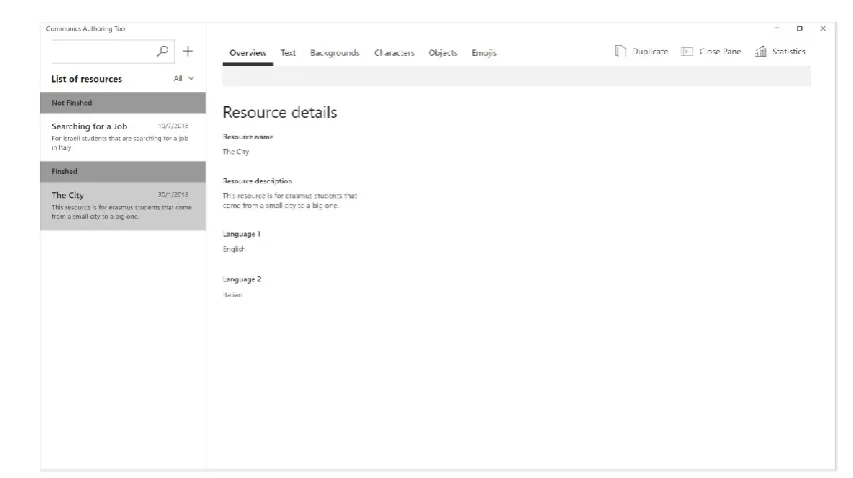Click the chevron next to All
The height and width of the screenshot is (478, 853).
(x=191, y=78)
